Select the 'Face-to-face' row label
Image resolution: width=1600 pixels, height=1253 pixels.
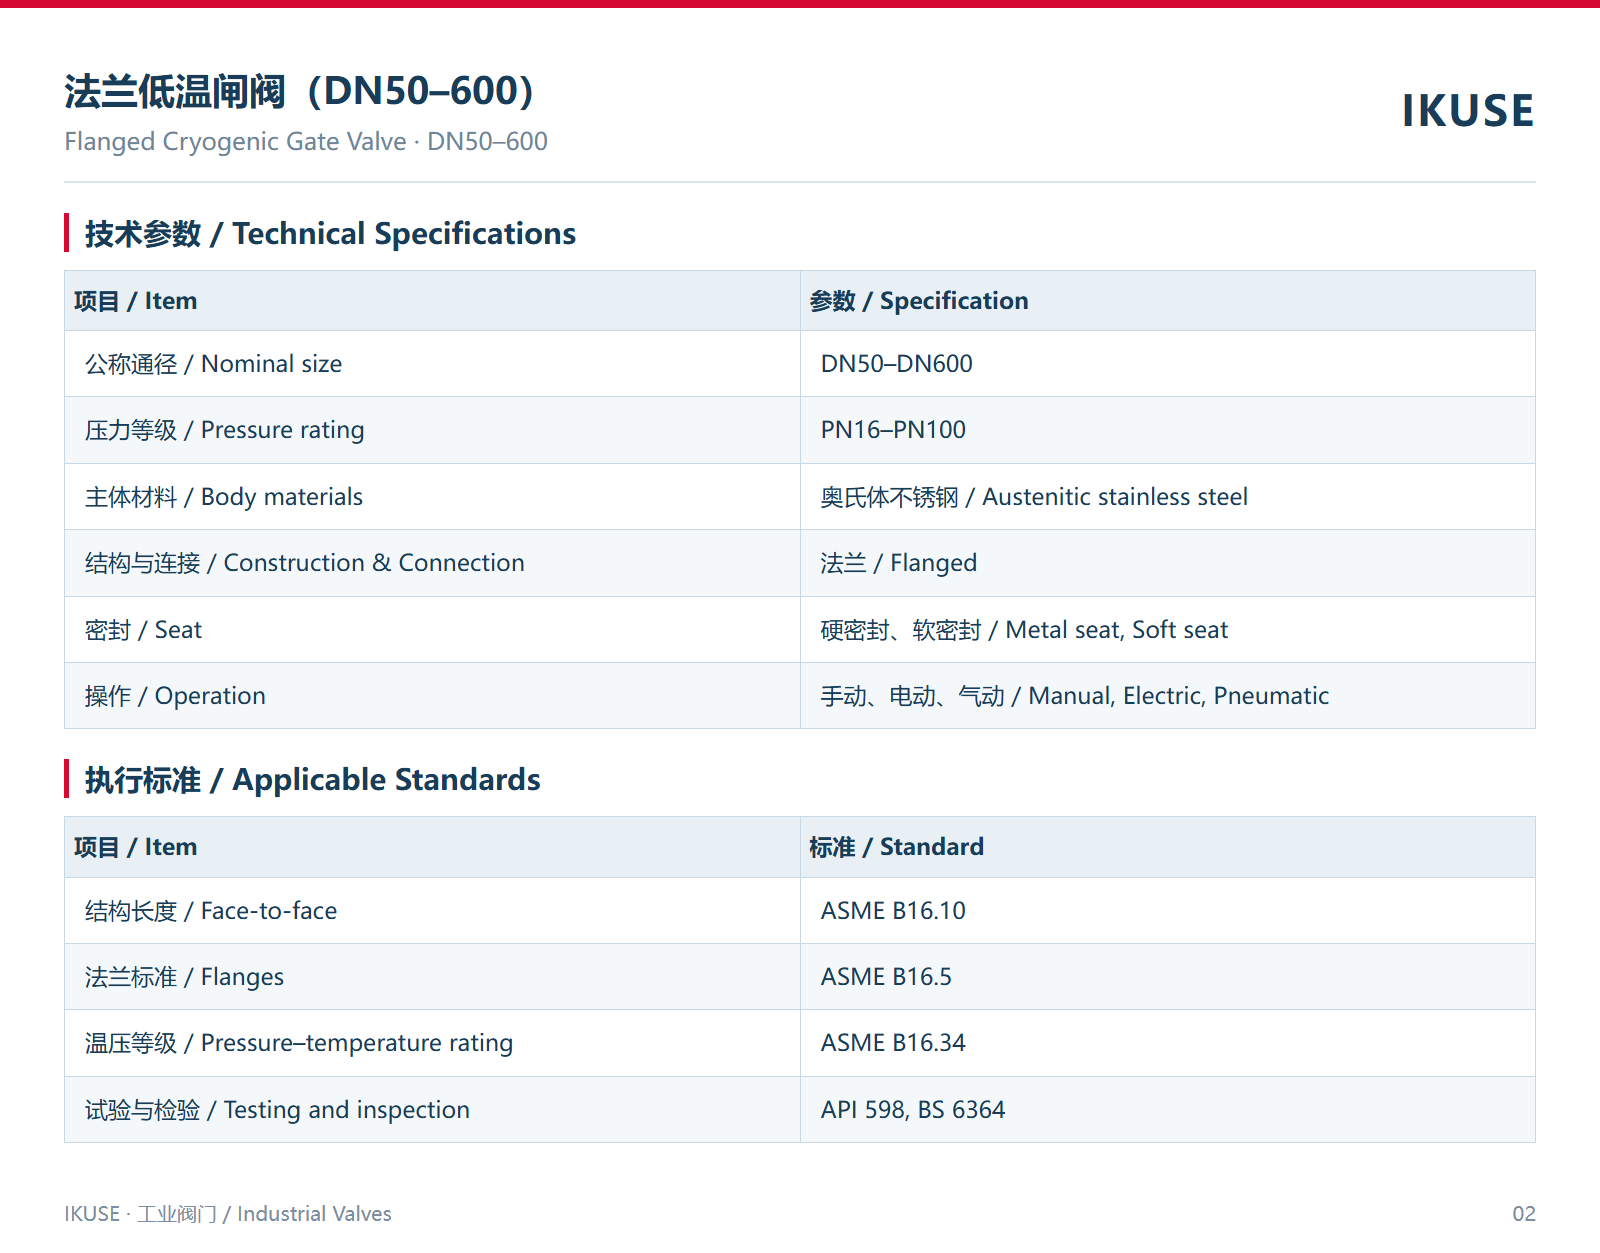211,911
